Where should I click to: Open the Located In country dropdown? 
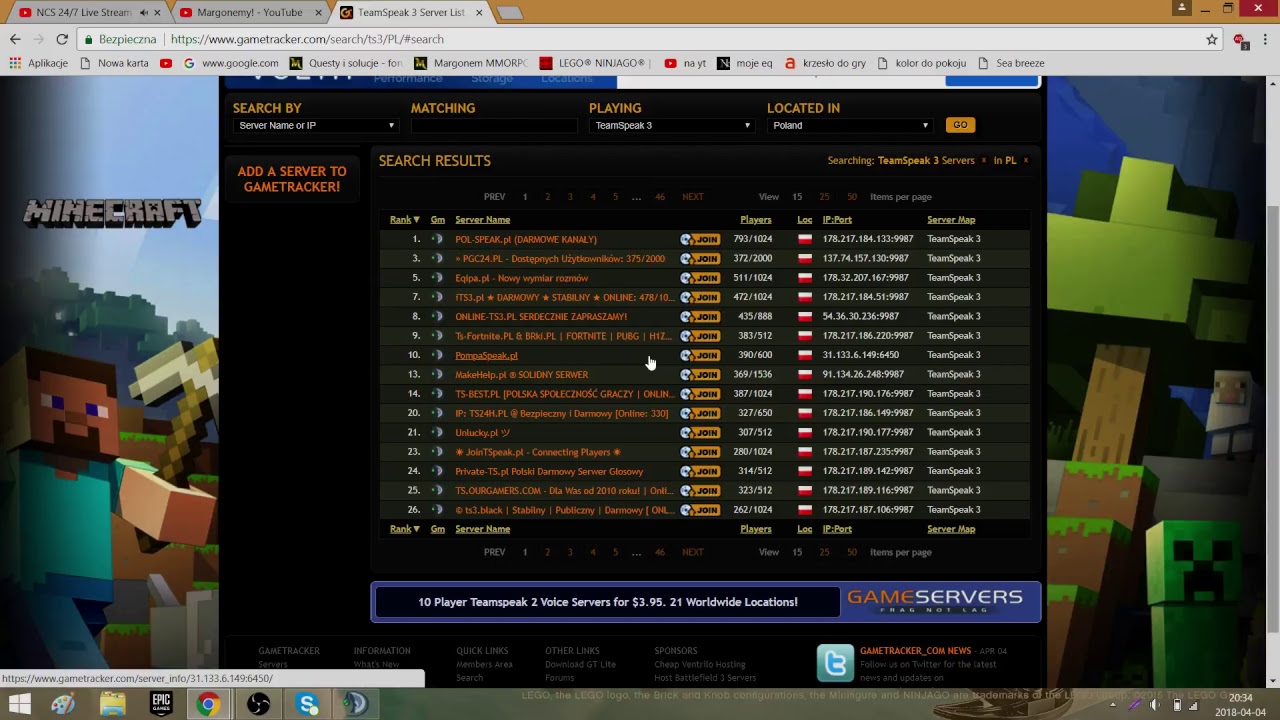click(x=850, y=125)
